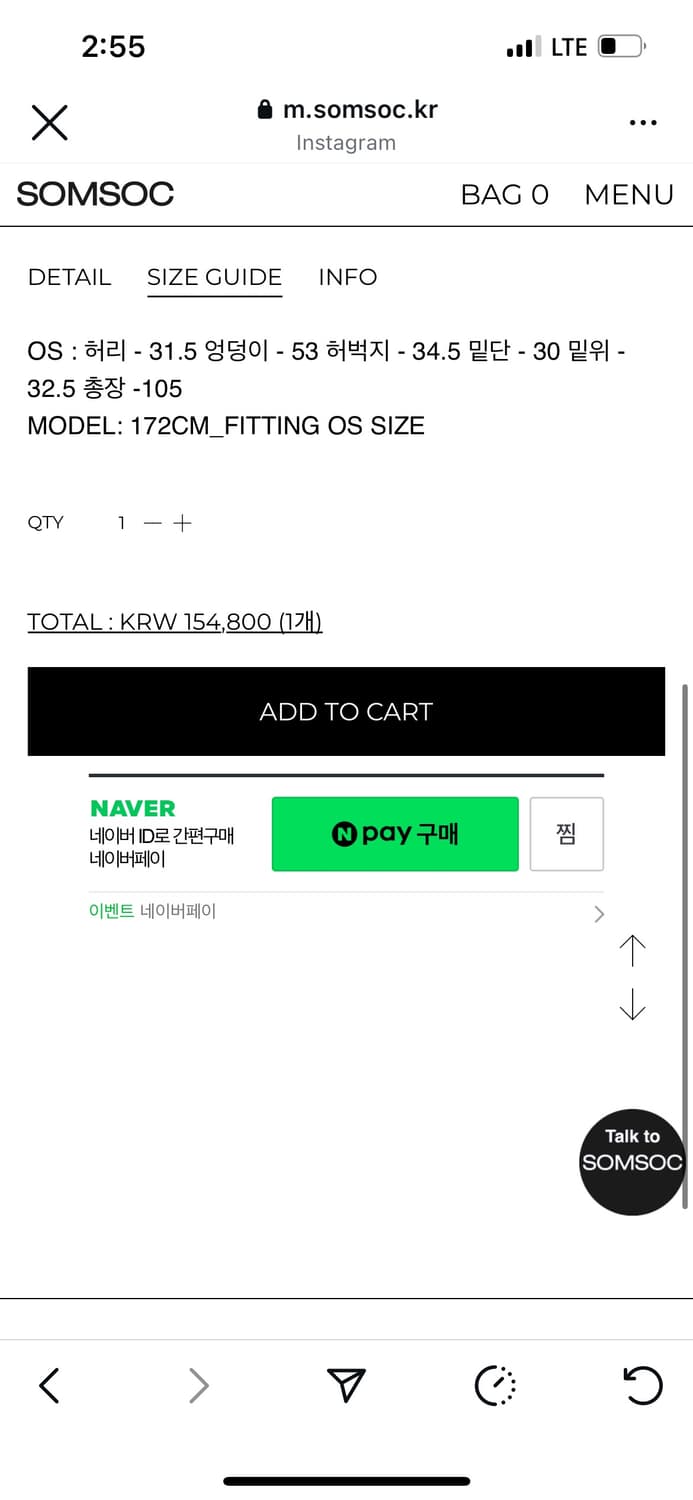Open the shopping BAG
Viewport: 693px width, 1500px height.
pos(504,194)
